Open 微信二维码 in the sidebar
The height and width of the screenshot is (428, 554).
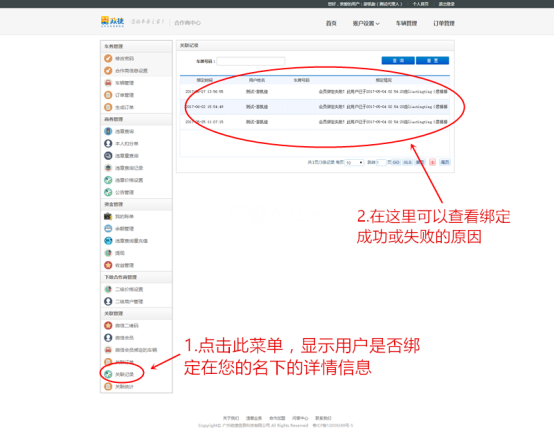coord(121,326)
